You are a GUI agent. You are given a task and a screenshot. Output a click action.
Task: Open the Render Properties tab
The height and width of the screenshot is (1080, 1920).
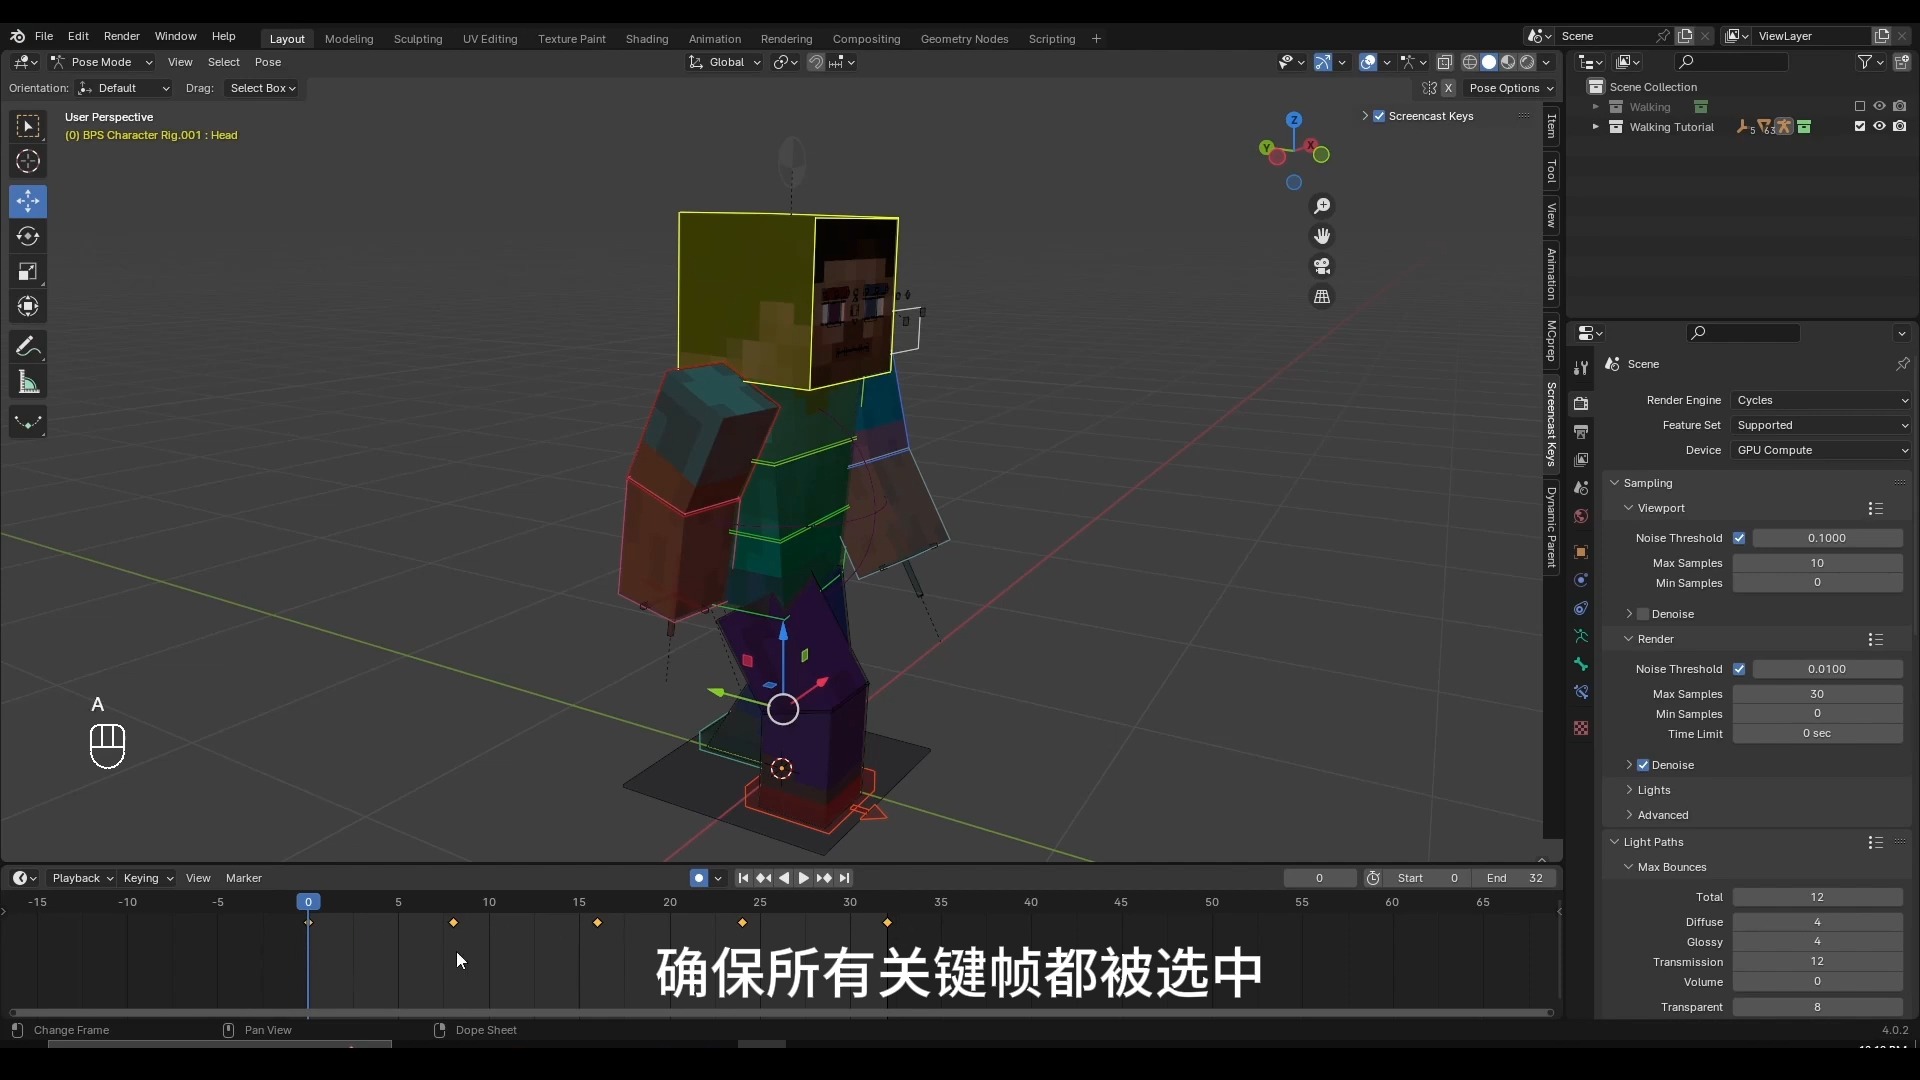[x=1581, y=403]
